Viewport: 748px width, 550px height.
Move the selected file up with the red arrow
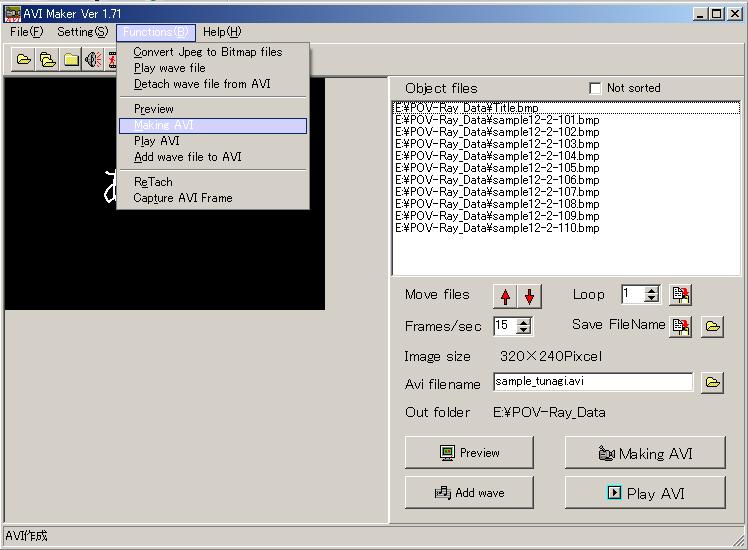506,296
